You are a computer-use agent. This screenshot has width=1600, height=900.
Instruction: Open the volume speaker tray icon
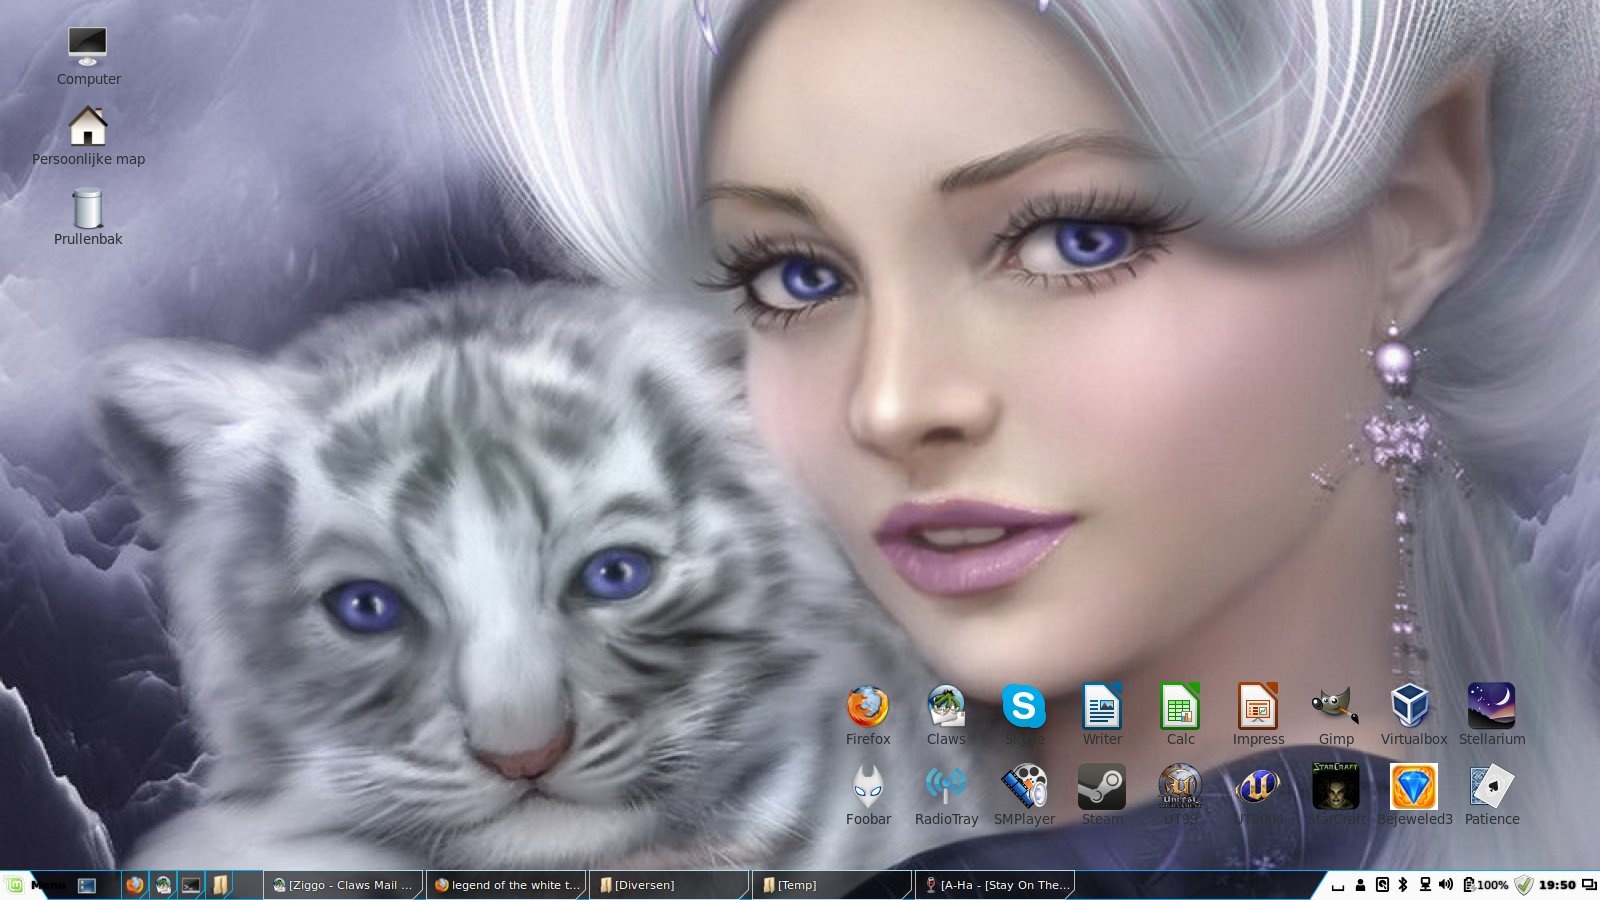point(1446,885)
